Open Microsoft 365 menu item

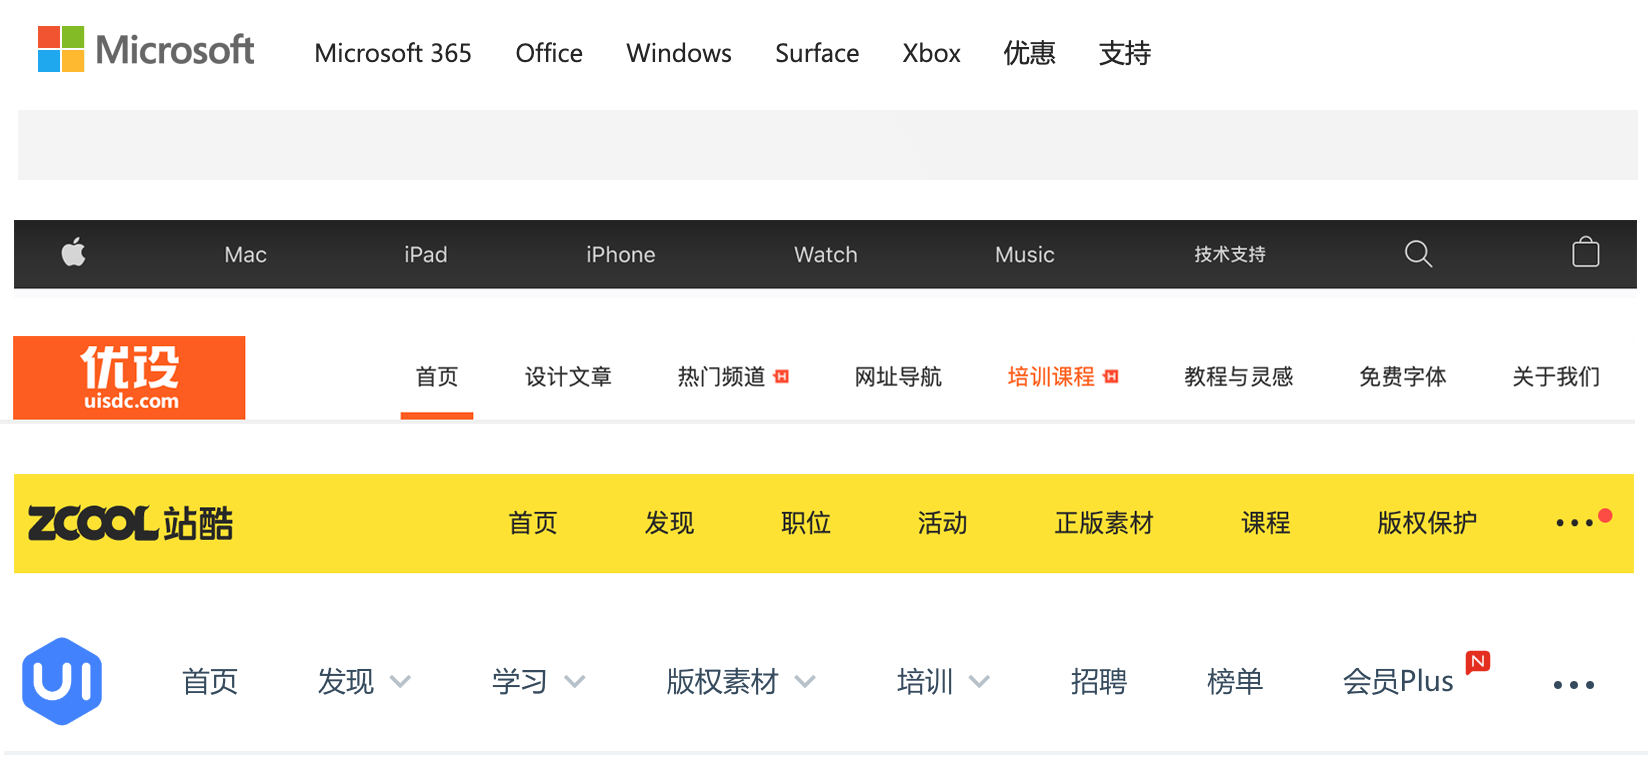point(393,53)
